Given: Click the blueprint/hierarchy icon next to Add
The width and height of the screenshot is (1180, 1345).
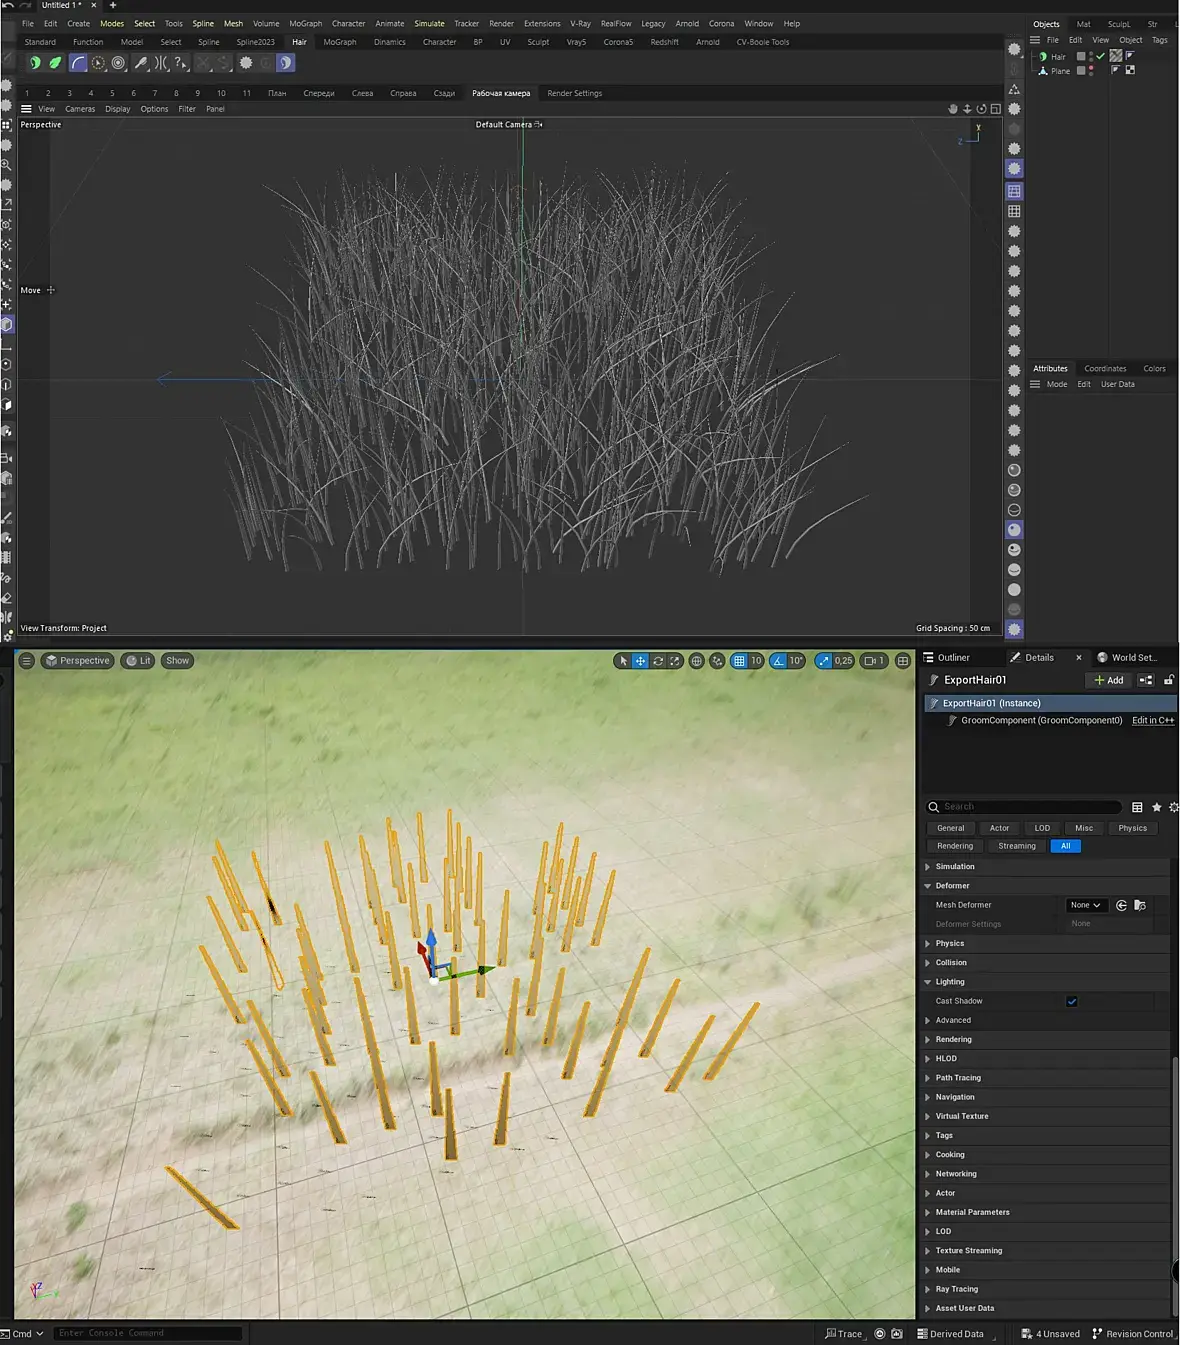Looking at the screenshot, I should [x=1146, y=680].
